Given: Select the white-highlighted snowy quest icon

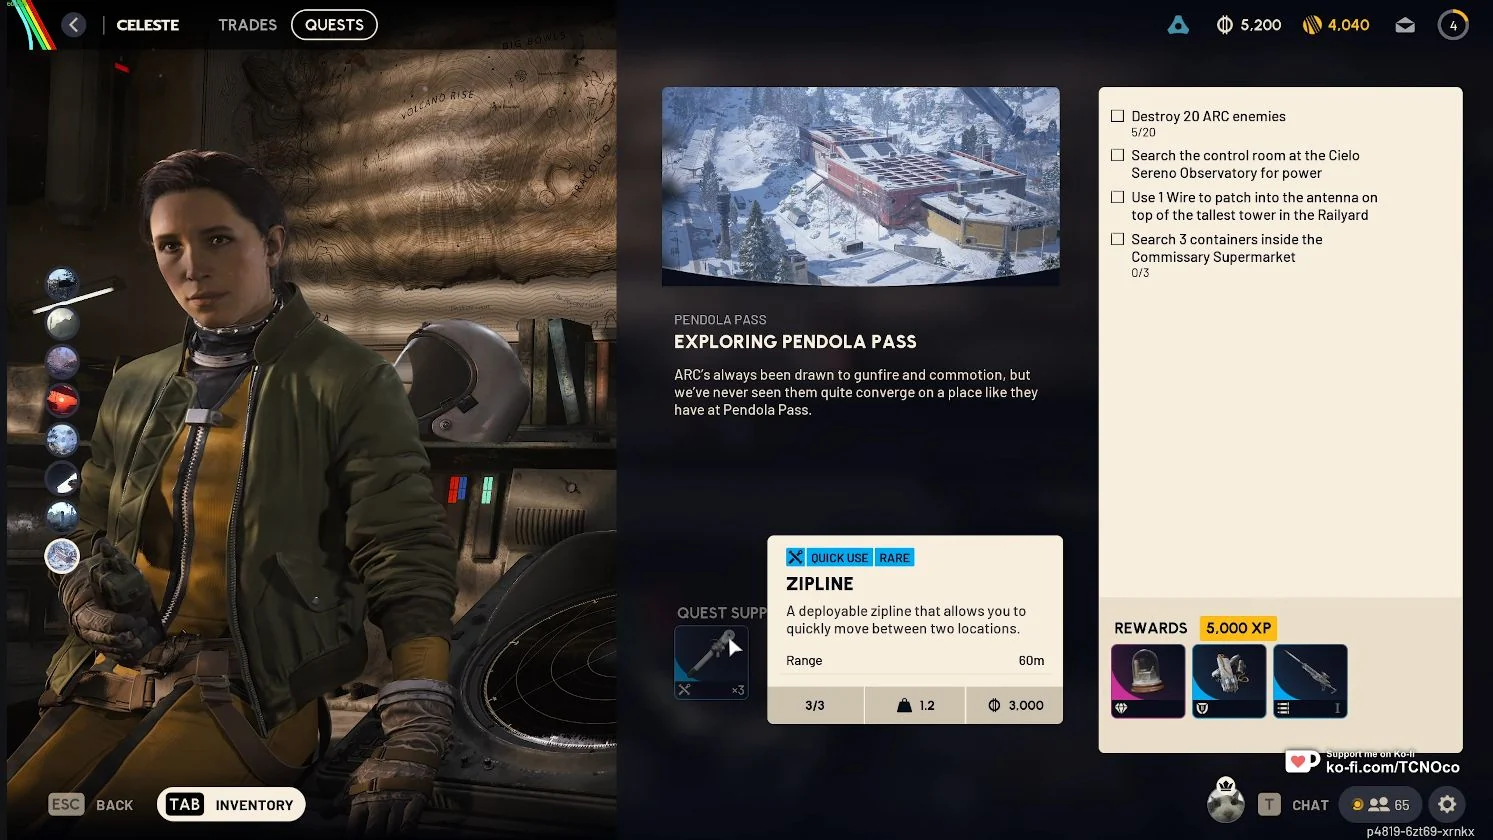Looking at the screenshot, I should (62, 556).
